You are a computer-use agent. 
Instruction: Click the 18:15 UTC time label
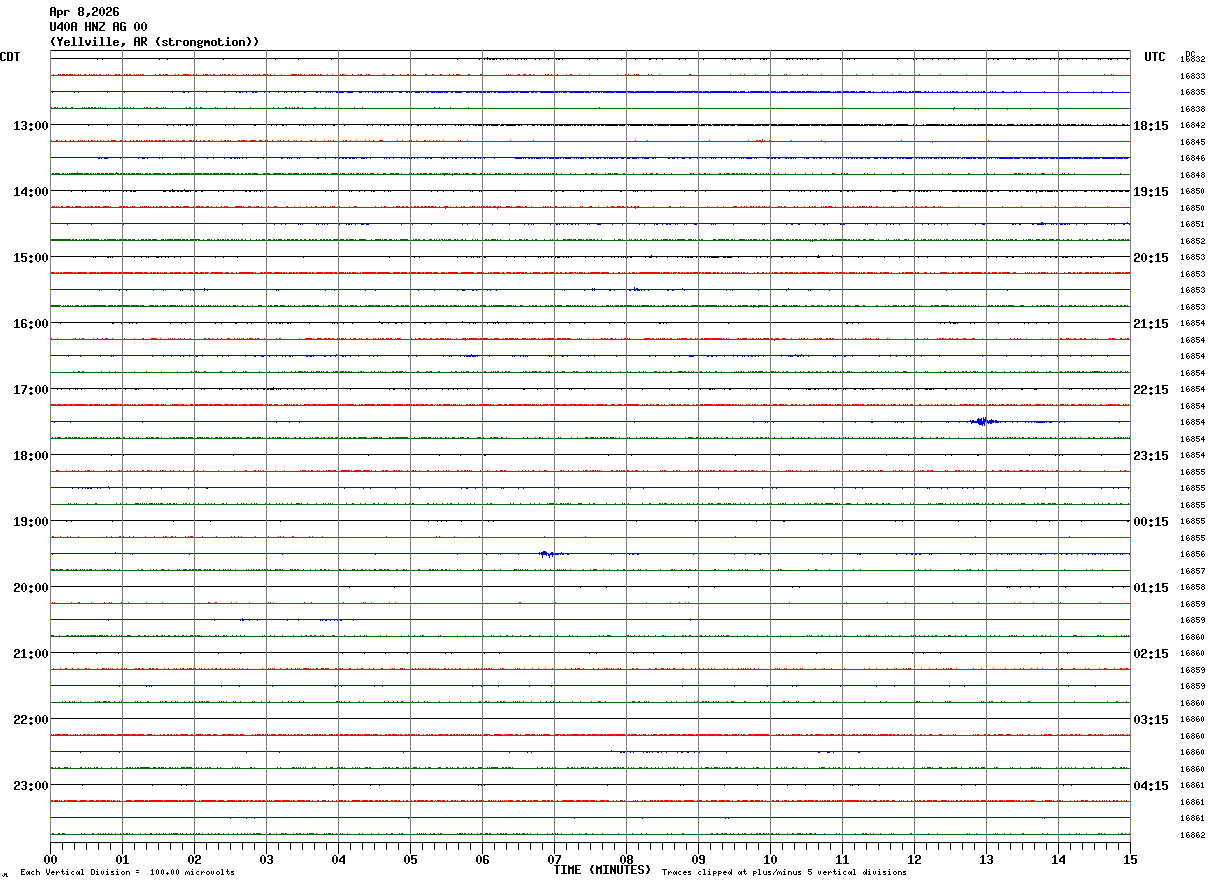[1151, 126]
